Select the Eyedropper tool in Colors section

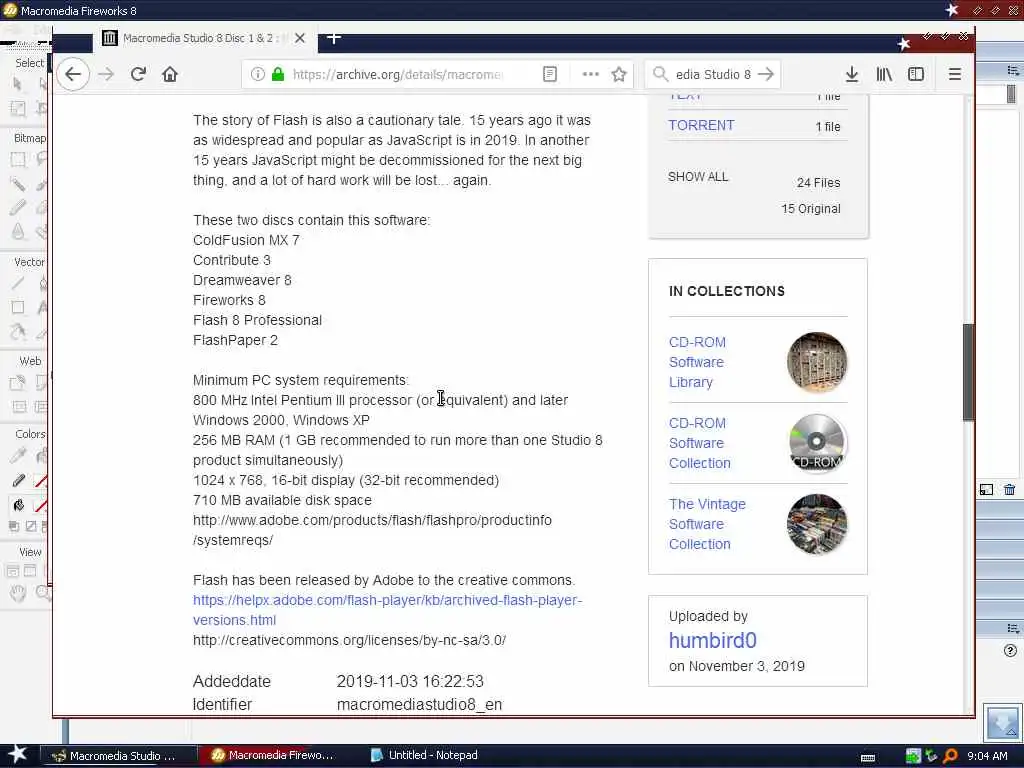pos(18,455)
